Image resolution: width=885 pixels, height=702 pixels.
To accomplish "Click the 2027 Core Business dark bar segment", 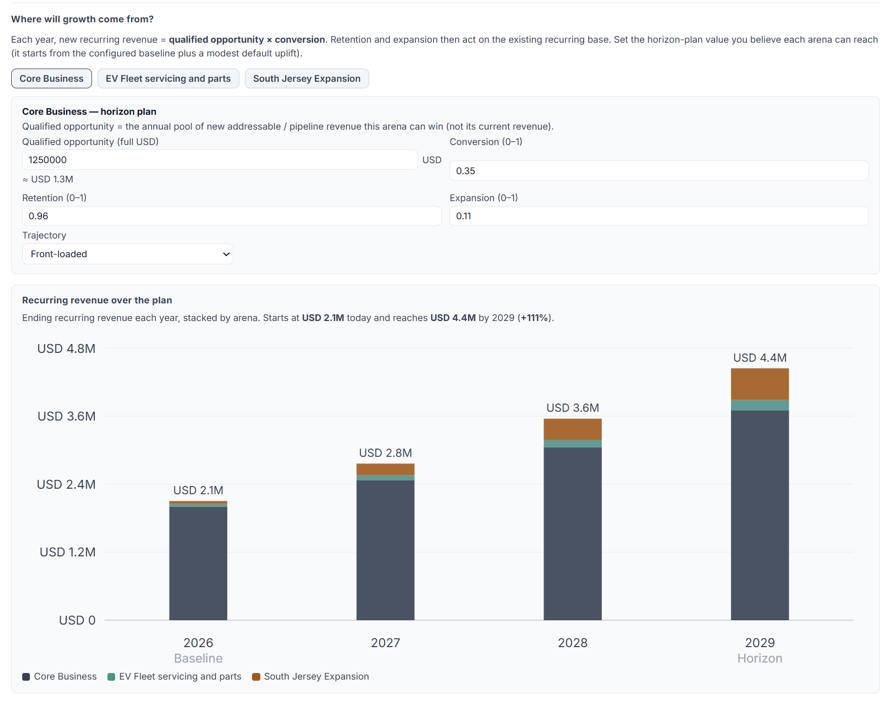I will point(385,550).
